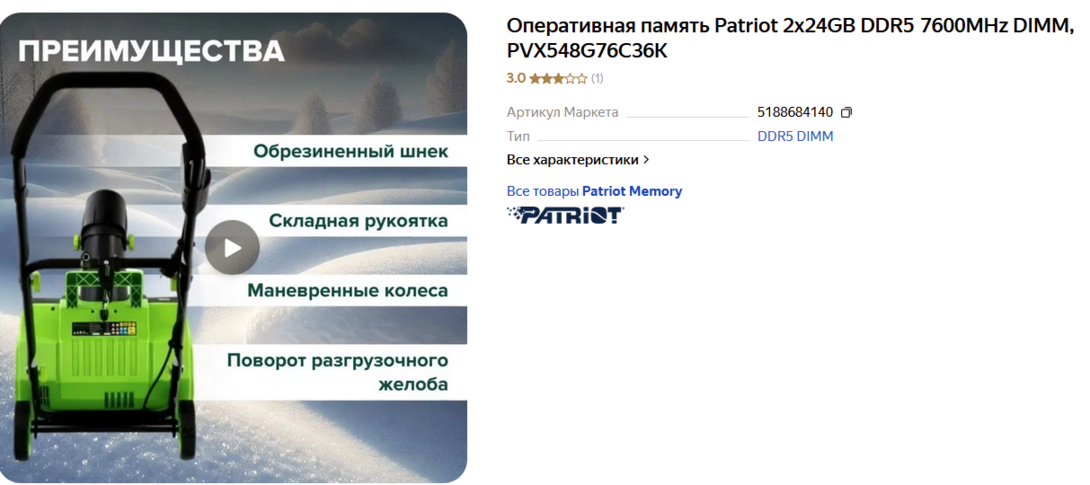This screenshot has width=1090, height=485.
Task: Play the product video
Action: click(232, 247)
